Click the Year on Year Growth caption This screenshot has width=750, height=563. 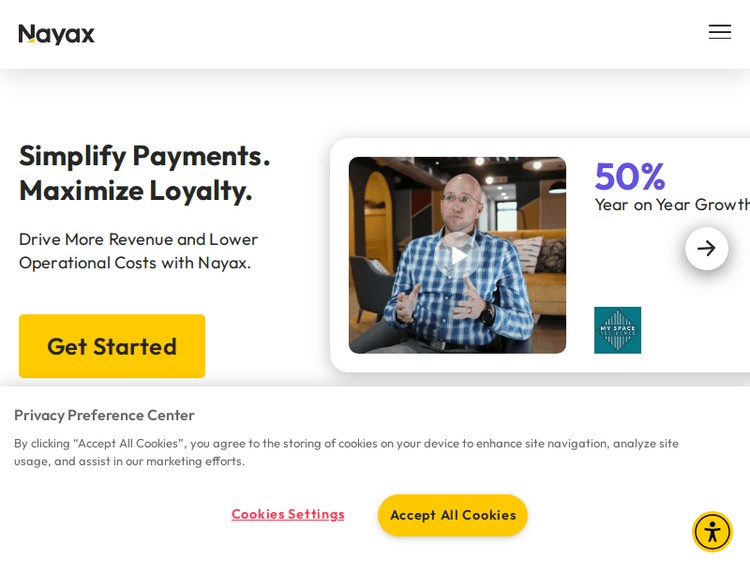pos(672,204)
